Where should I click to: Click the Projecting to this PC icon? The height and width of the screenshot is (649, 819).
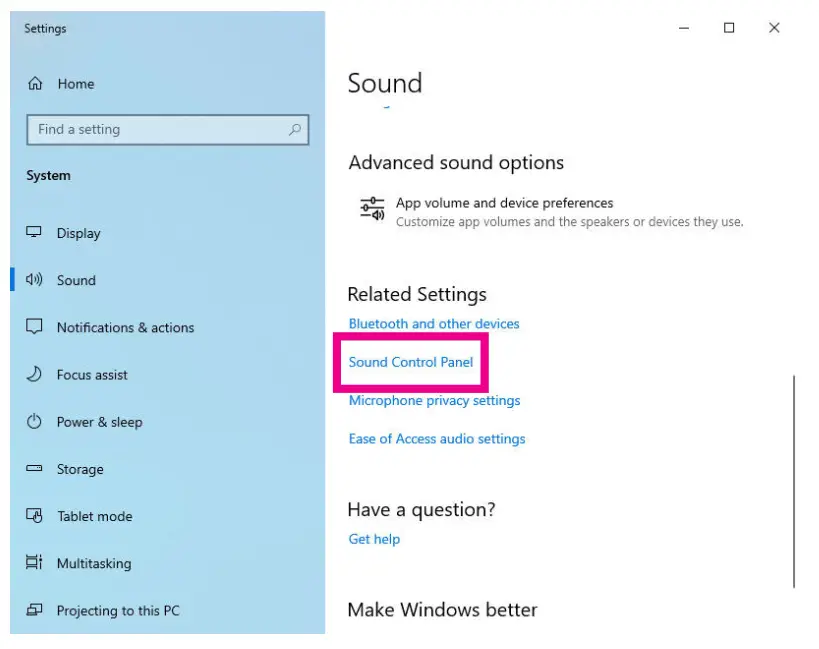(x=35, y=610)
